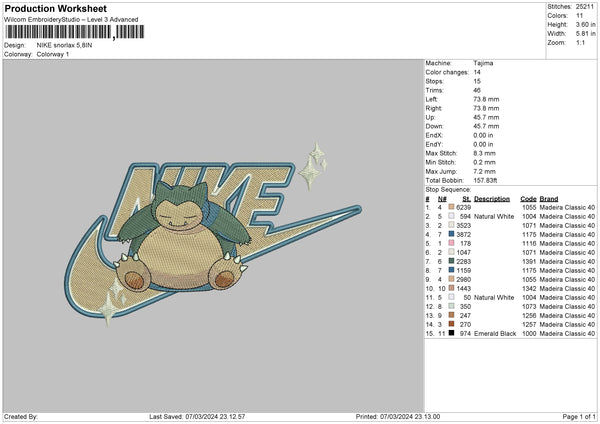
Task: Select thread code "1342" in stop 10
Action: point(529,288)
